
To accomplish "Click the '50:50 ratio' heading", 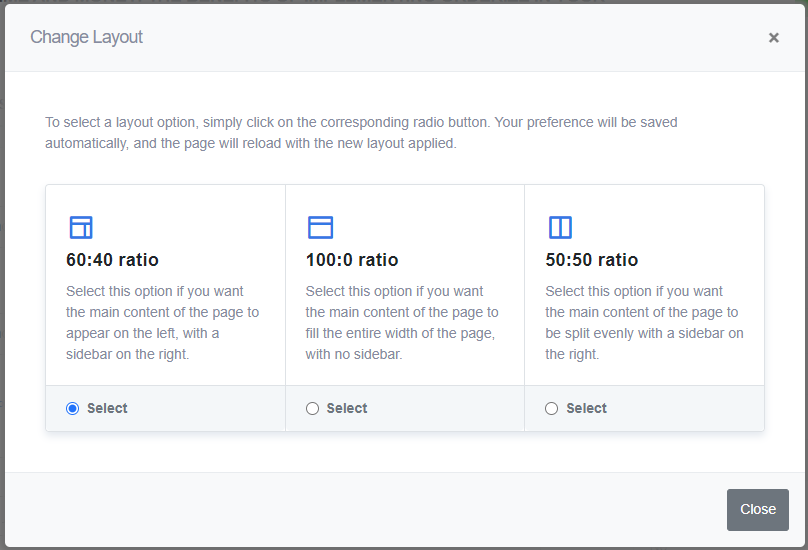I will click(x=592, y=260).
